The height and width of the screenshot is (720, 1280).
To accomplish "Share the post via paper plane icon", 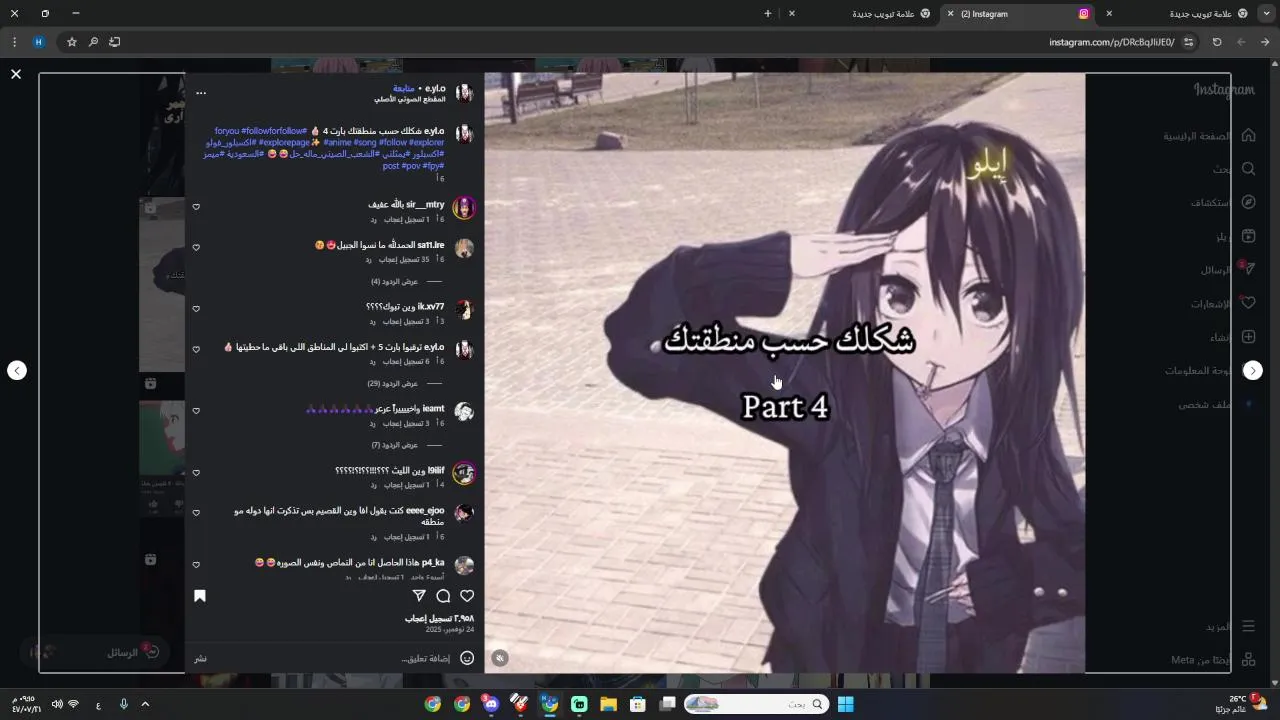I will pyautogui.click(x=419, y=596).
